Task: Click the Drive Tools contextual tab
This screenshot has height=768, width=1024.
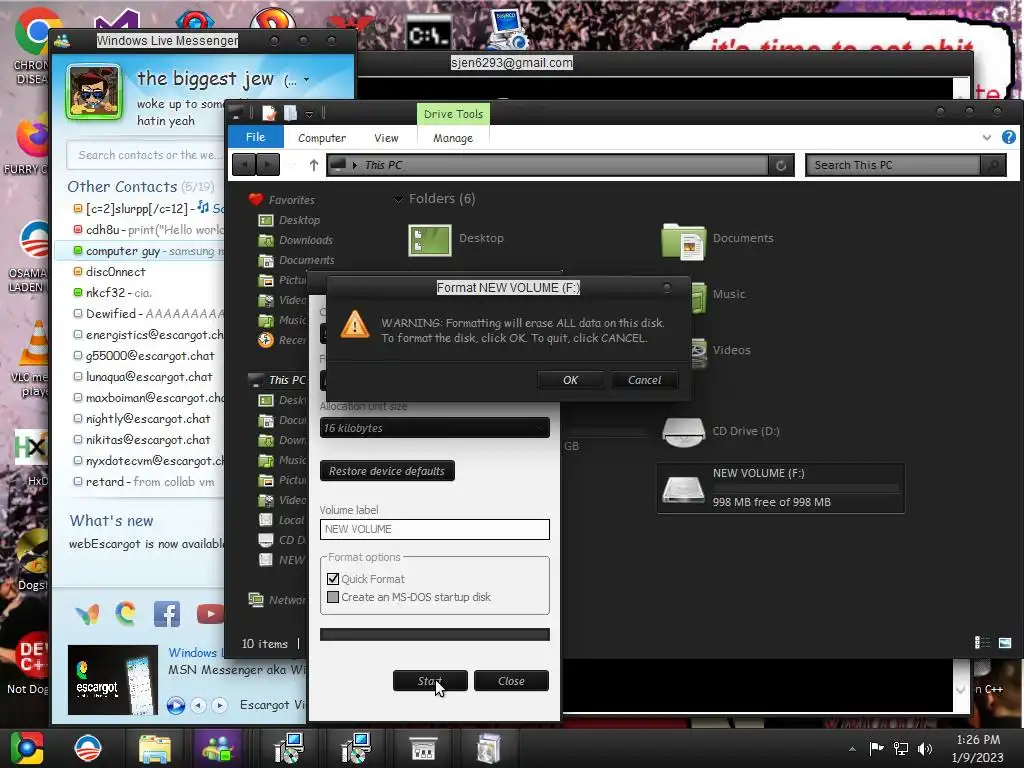Action: tap(453, 114)
